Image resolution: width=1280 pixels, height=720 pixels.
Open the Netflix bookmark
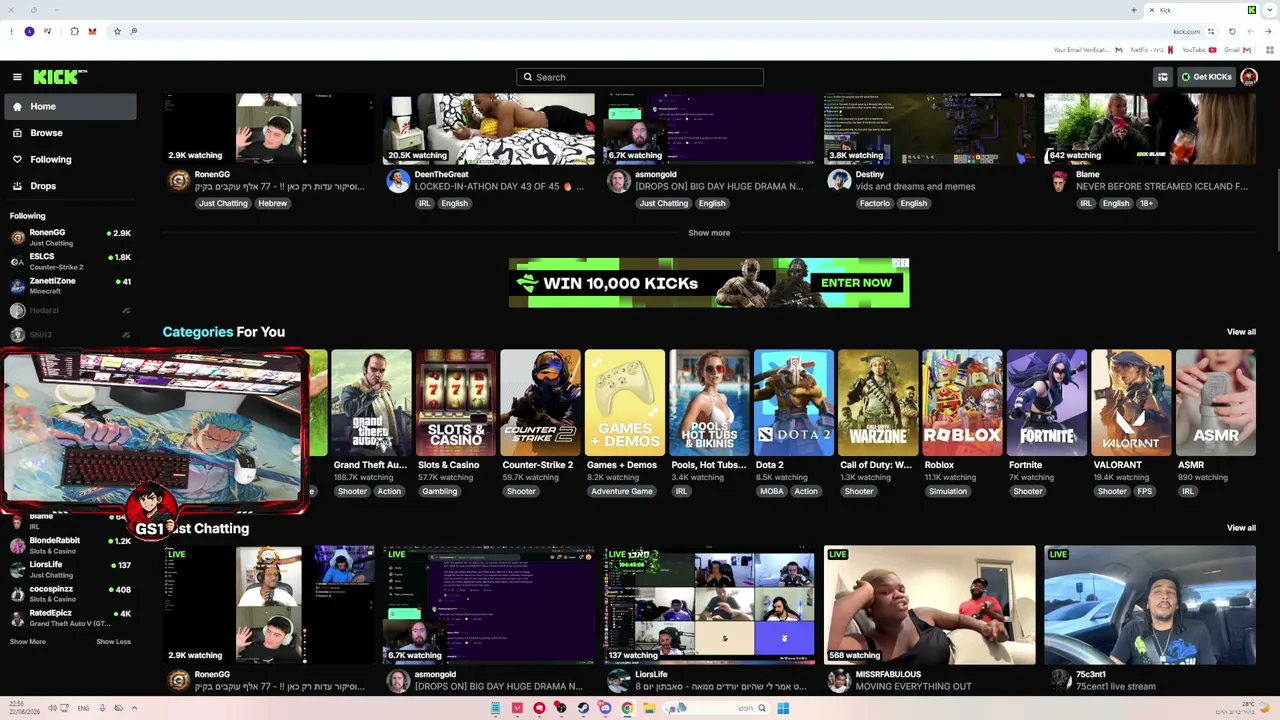click(1152, 50)
